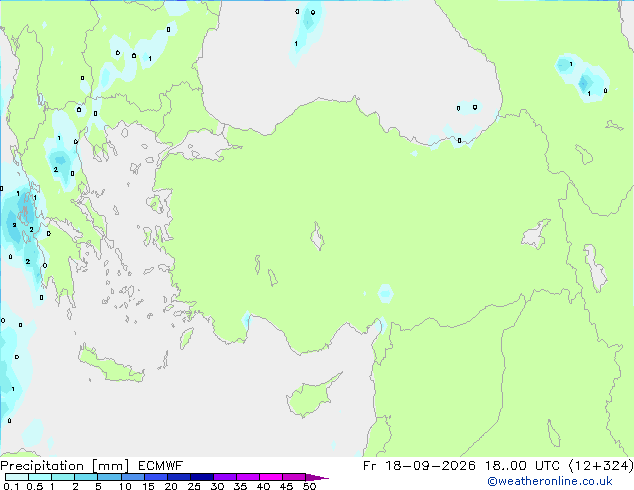Select the forecast date 18-09-2026 text
Image resolution: width=634 pixels, height=490 pixels.
[430, 466]
